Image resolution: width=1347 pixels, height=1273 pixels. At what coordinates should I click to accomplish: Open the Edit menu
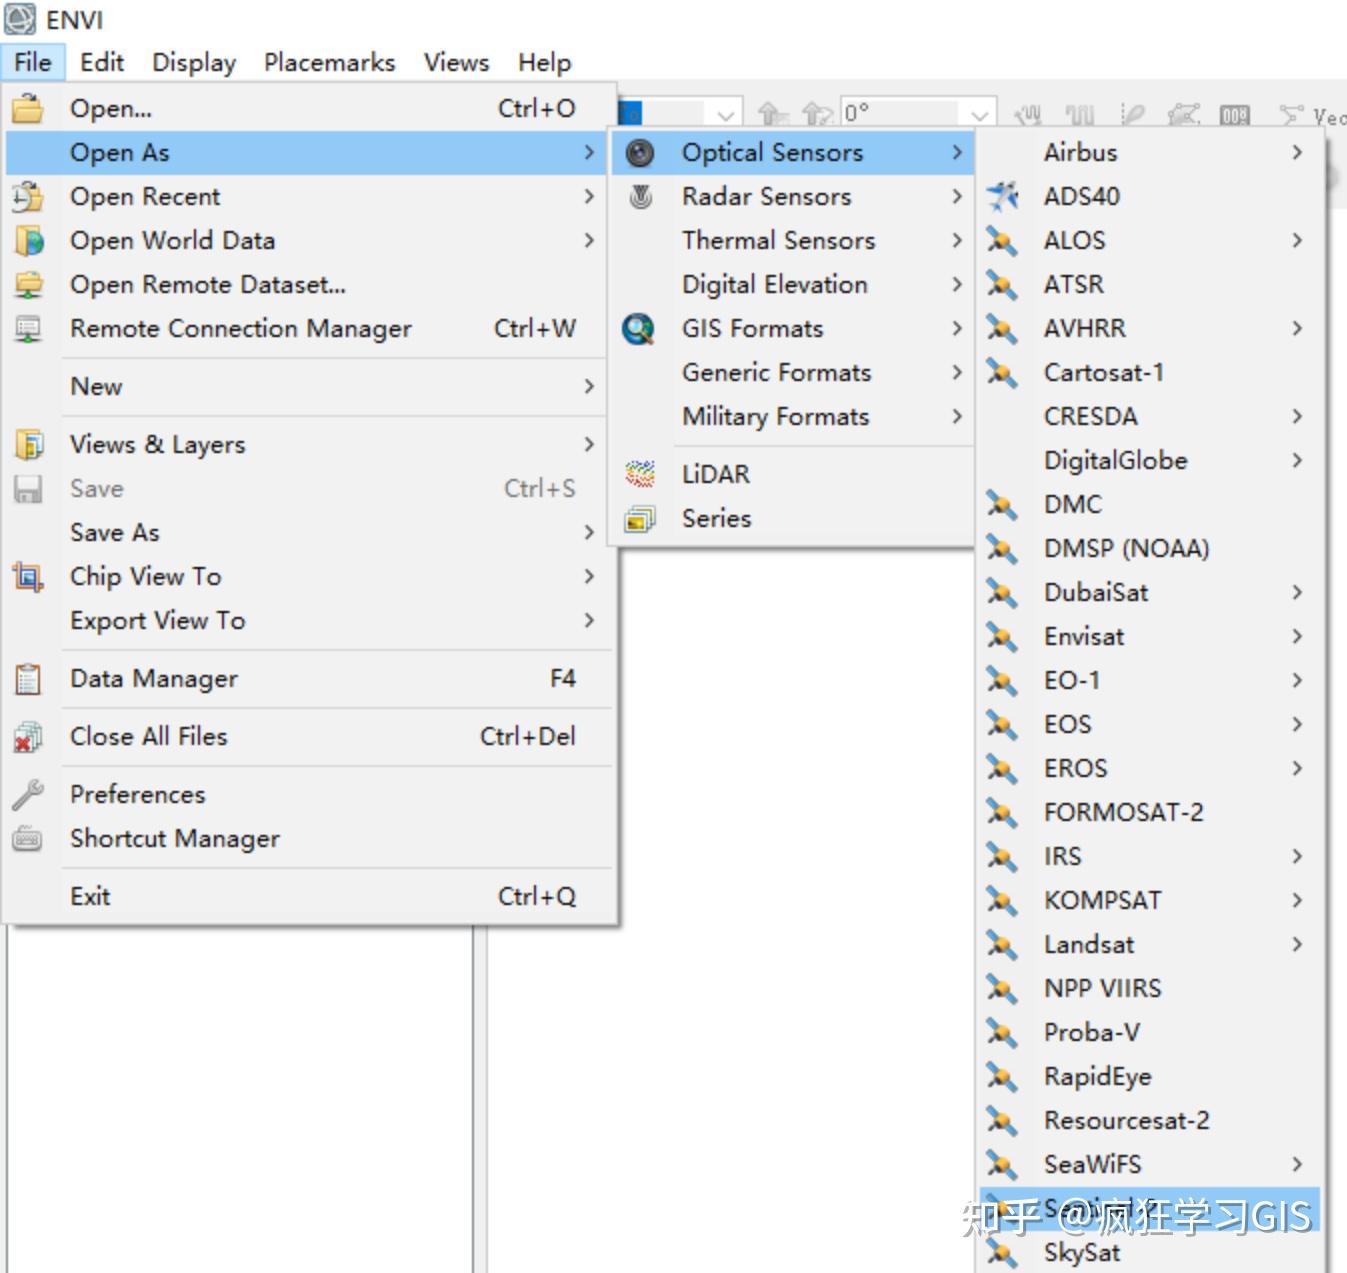pyautogui.click(x=102, y=62)
